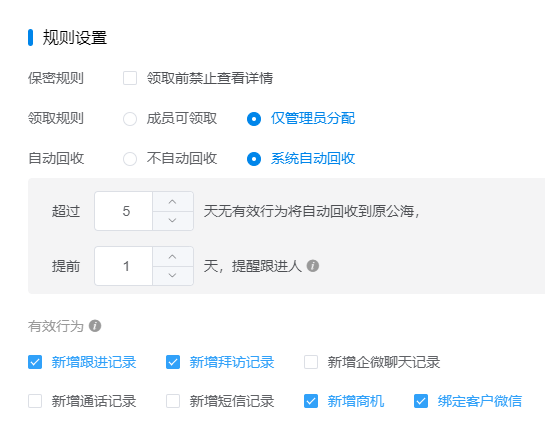The width and height of the screenshot is (545, 432).
Task: Click the 超过 days input field showing 5
Action: 124,211
